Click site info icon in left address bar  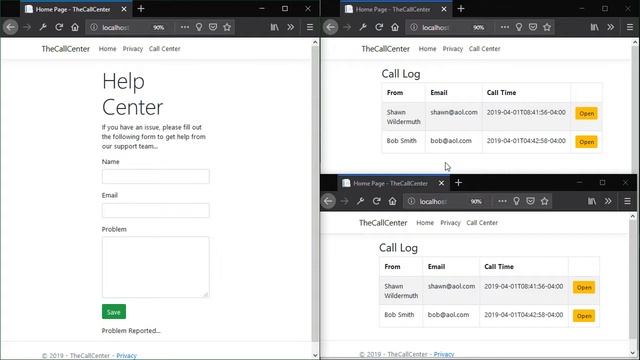94,27
